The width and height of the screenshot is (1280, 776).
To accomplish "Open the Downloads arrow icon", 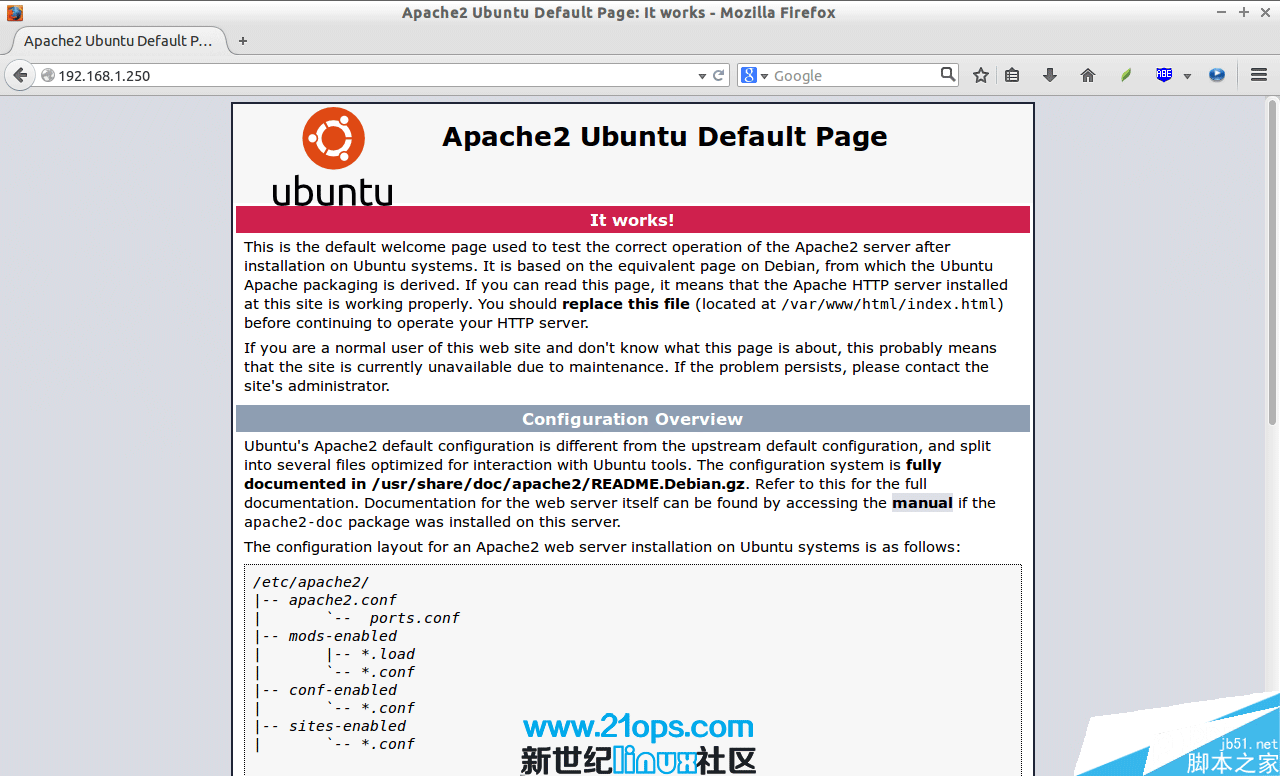I will coord(1050,75).
